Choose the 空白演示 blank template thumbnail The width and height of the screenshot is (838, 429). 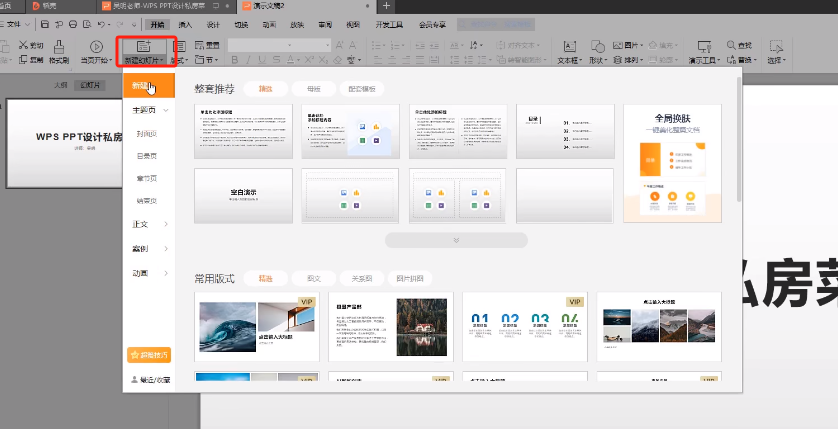[243, 195]
